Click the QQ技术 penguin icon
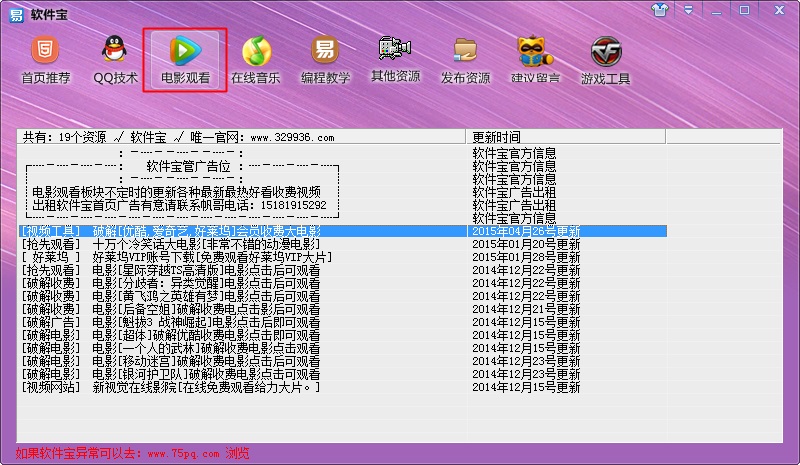Image resolution: width=800 pixels, height=465 pixels. tap(116, 59)
